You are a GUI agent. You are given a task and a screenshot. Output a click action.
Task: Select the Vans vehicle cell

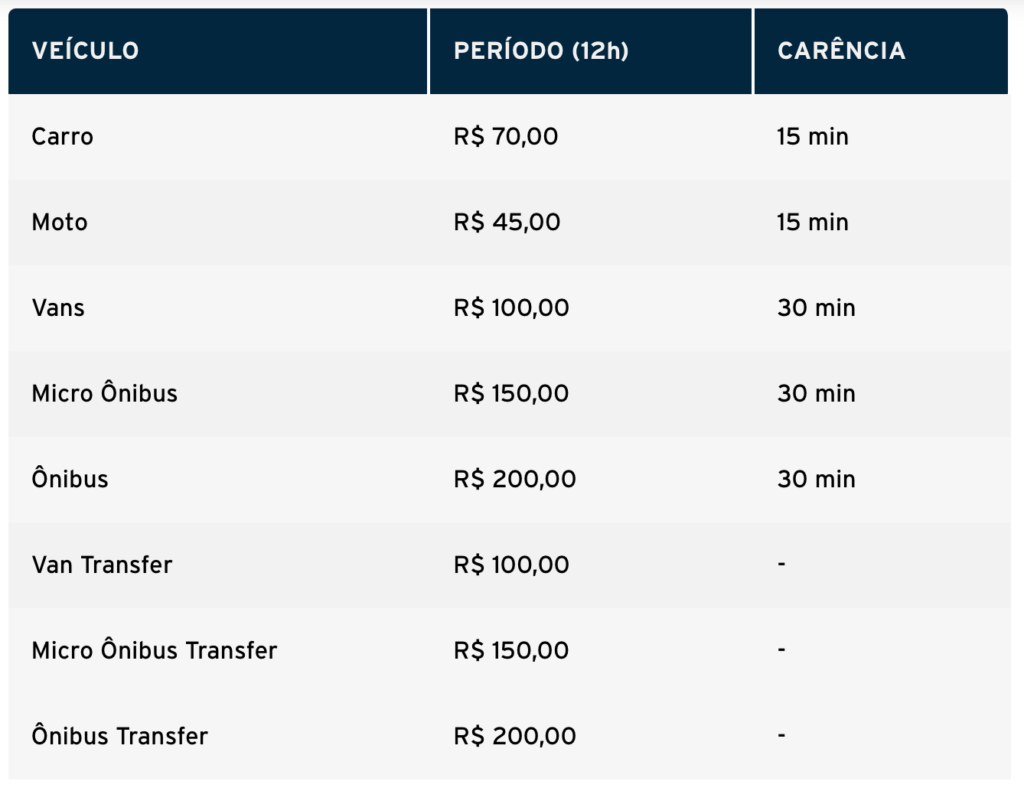[x=58, y=308]
